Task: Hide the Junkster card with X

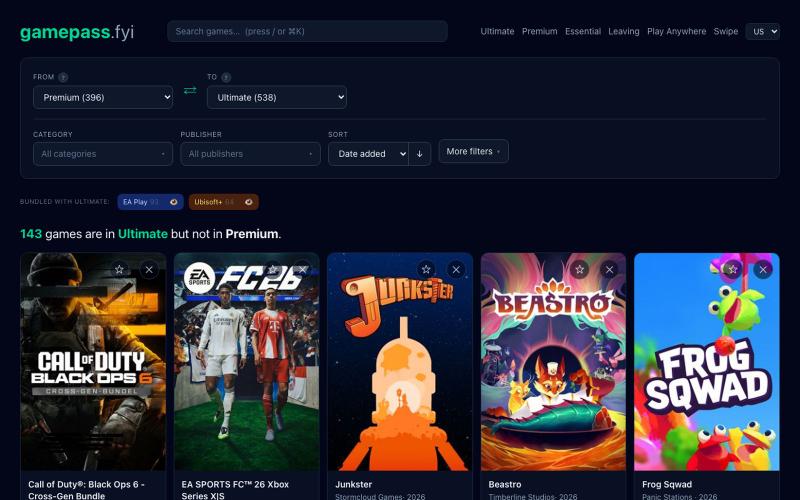Action: click(456, 269)
